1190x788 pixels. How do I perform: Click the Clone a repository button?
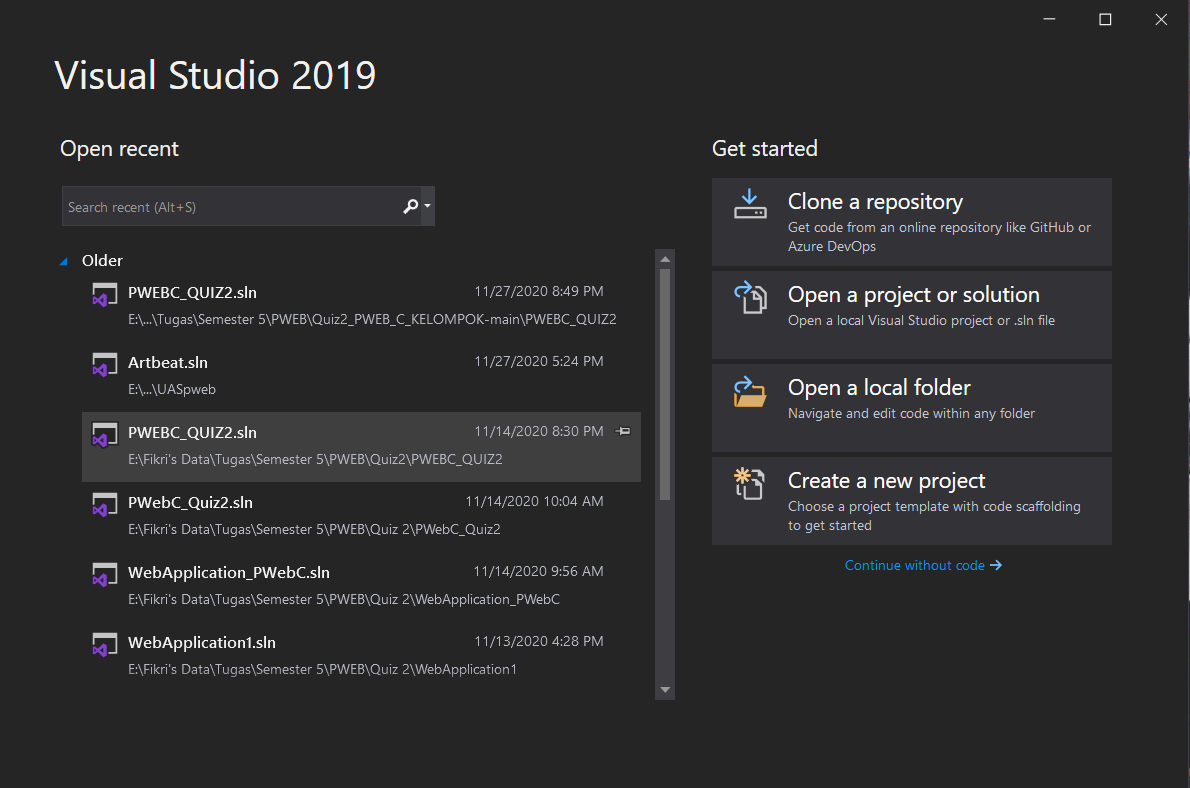pyautogui.click(x=911, y=222)
